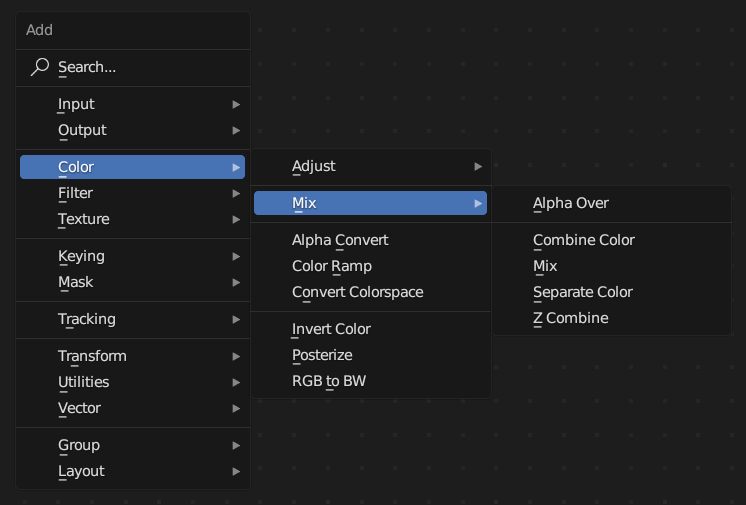Expand the Adjust submenu arrow
Image resolution: width=746 pixels, height=505 pixels.
pyautogui.click(x=478, y=166)
